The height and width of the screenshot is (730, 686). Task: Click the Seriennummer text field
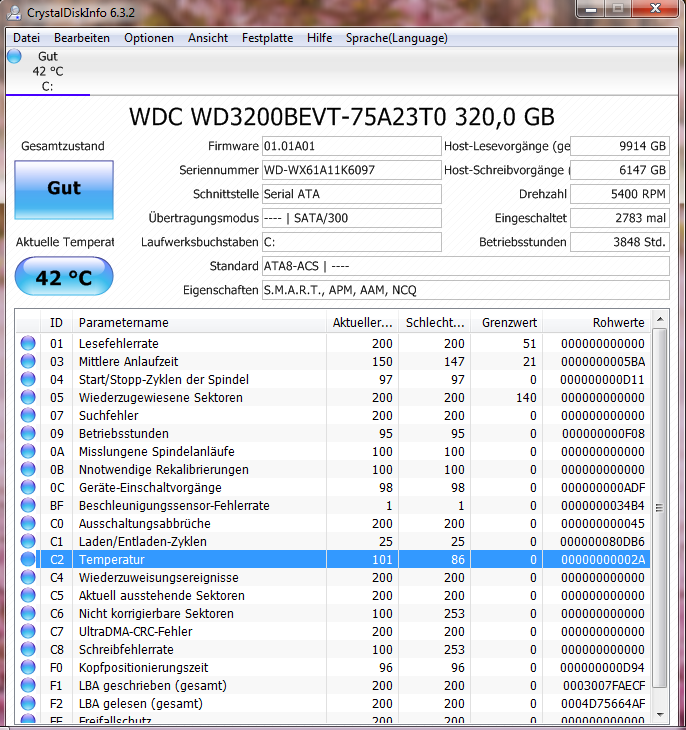(x=352, y=170)
